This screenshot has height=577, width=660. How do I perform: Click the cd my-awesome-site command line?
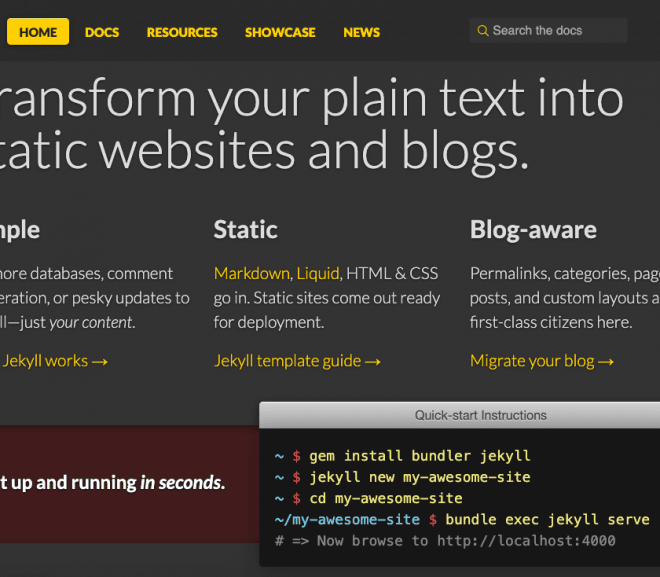pos(386,499)
